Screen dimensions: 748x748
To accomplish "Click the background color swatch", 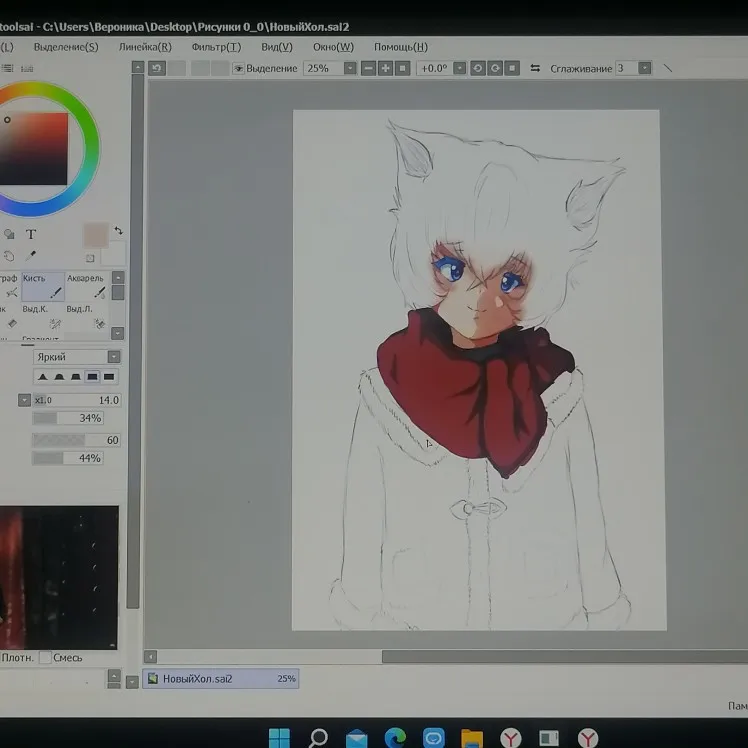I will (114, 253).
